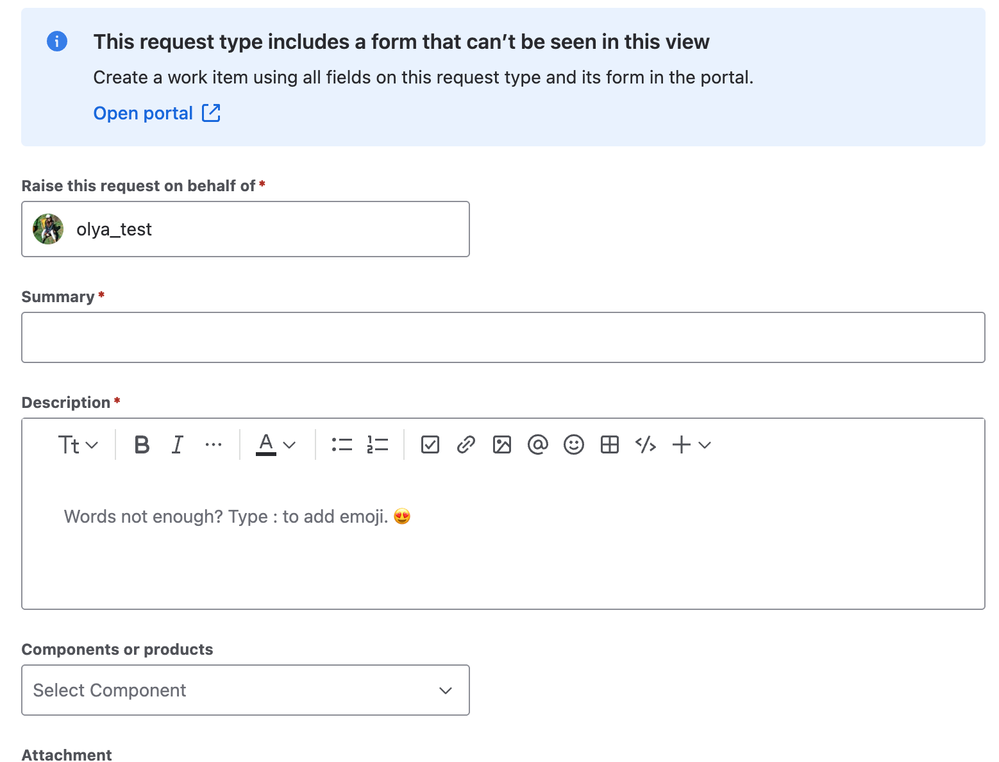Image resolution: width=999 pixels, height=762 pixels.
Task: Toggle italic formatting in the description editor
Action: point(177,444)
